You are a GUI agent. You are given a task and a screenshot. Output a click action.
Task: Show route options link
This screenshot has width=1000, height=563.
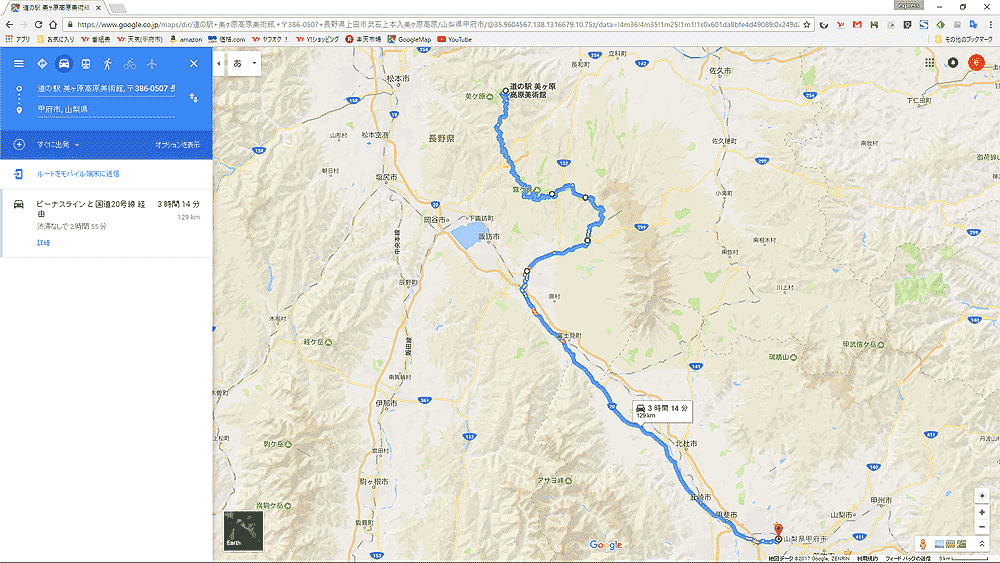click(x=177, y=145)
